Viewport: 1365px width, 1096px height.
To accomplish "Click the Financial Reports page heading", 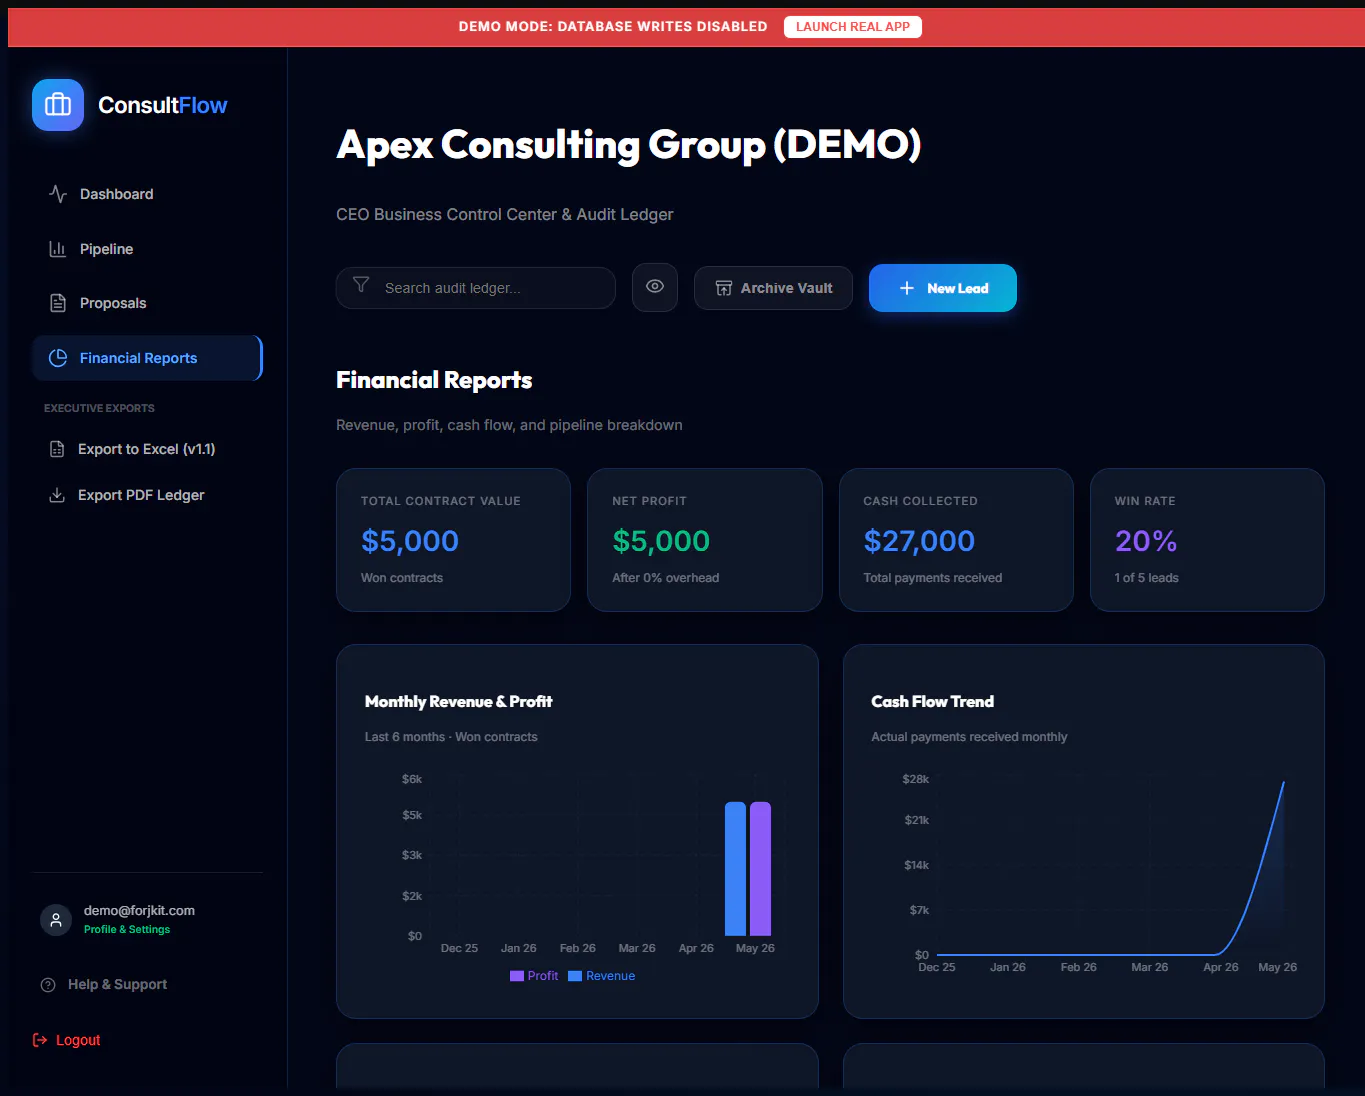I will (434, 380).
